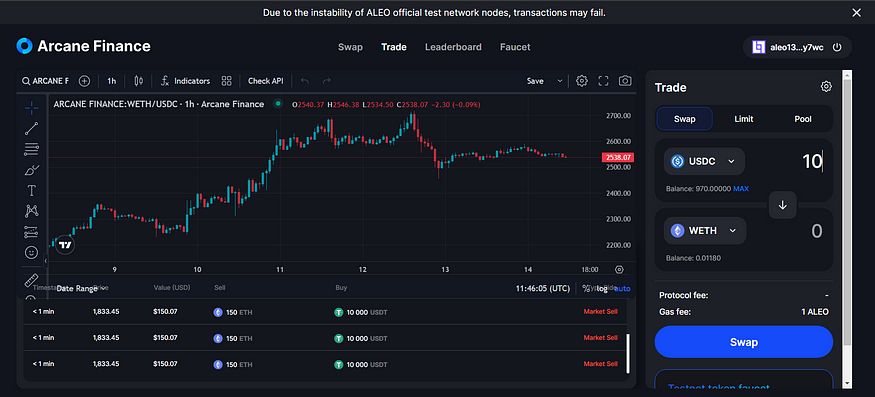The image size is (875, 397).
Task: Select the text annotation tool
Action: [32, 191]
